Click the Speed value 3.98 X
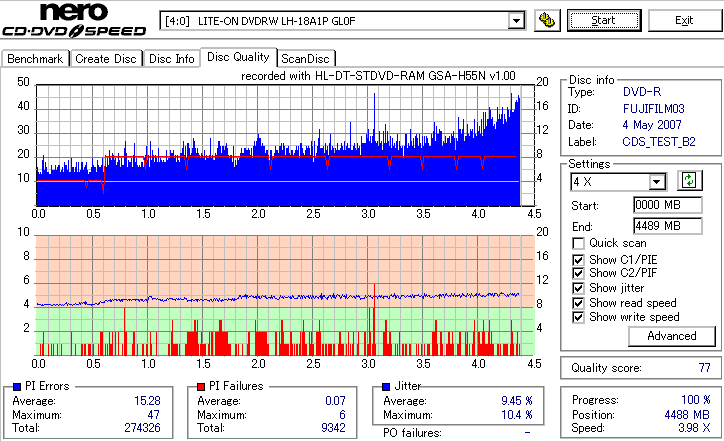724x441 pixels. click(x=694, y=428)
